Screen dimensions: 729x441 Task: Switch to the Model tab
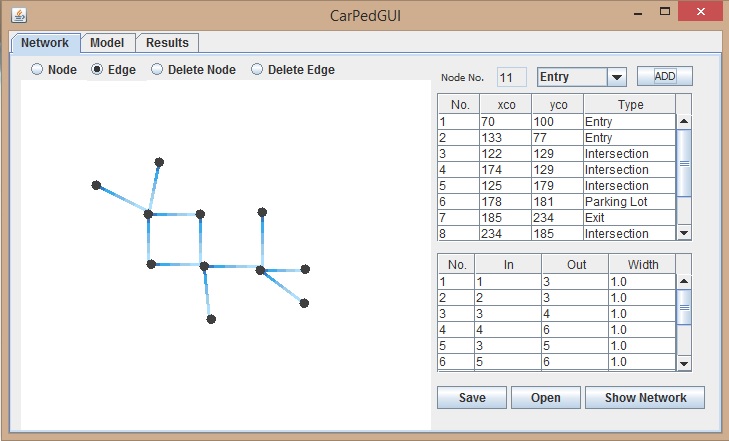(107, 43)
